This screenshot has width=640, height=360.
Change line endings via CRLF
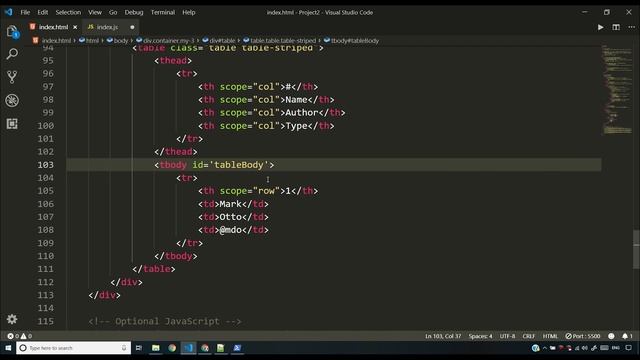click(529, 336)
